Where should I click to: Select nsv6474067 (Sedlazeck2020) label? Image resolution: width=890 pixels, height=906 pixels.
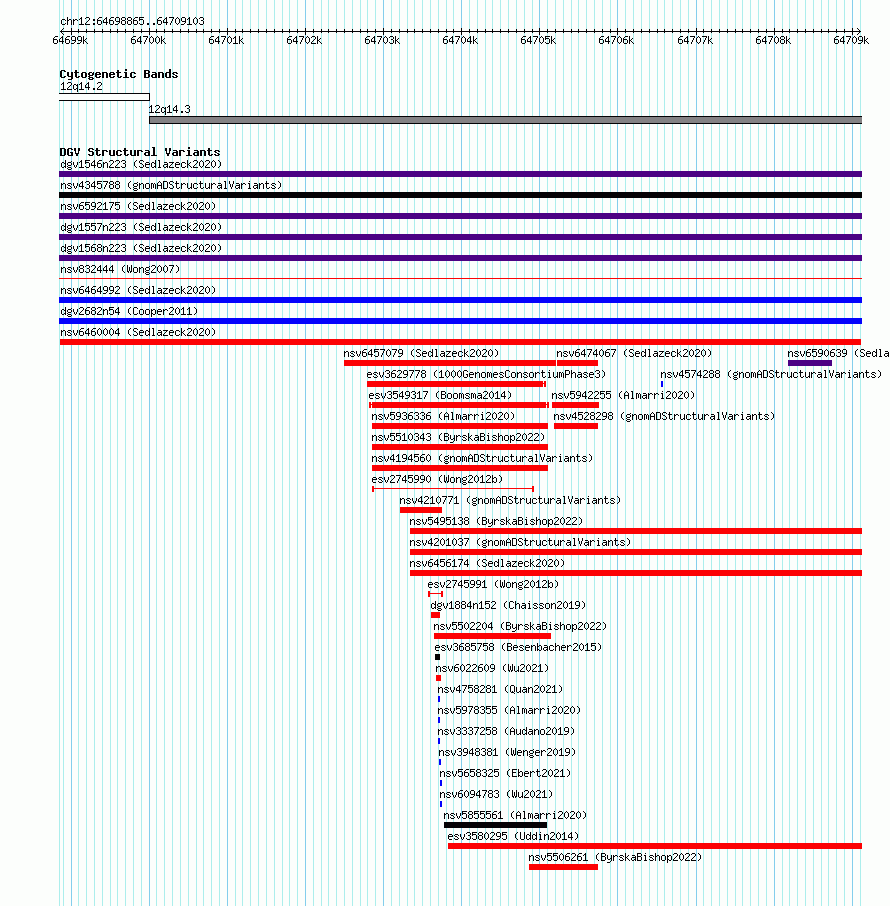[x=634, y=354]
